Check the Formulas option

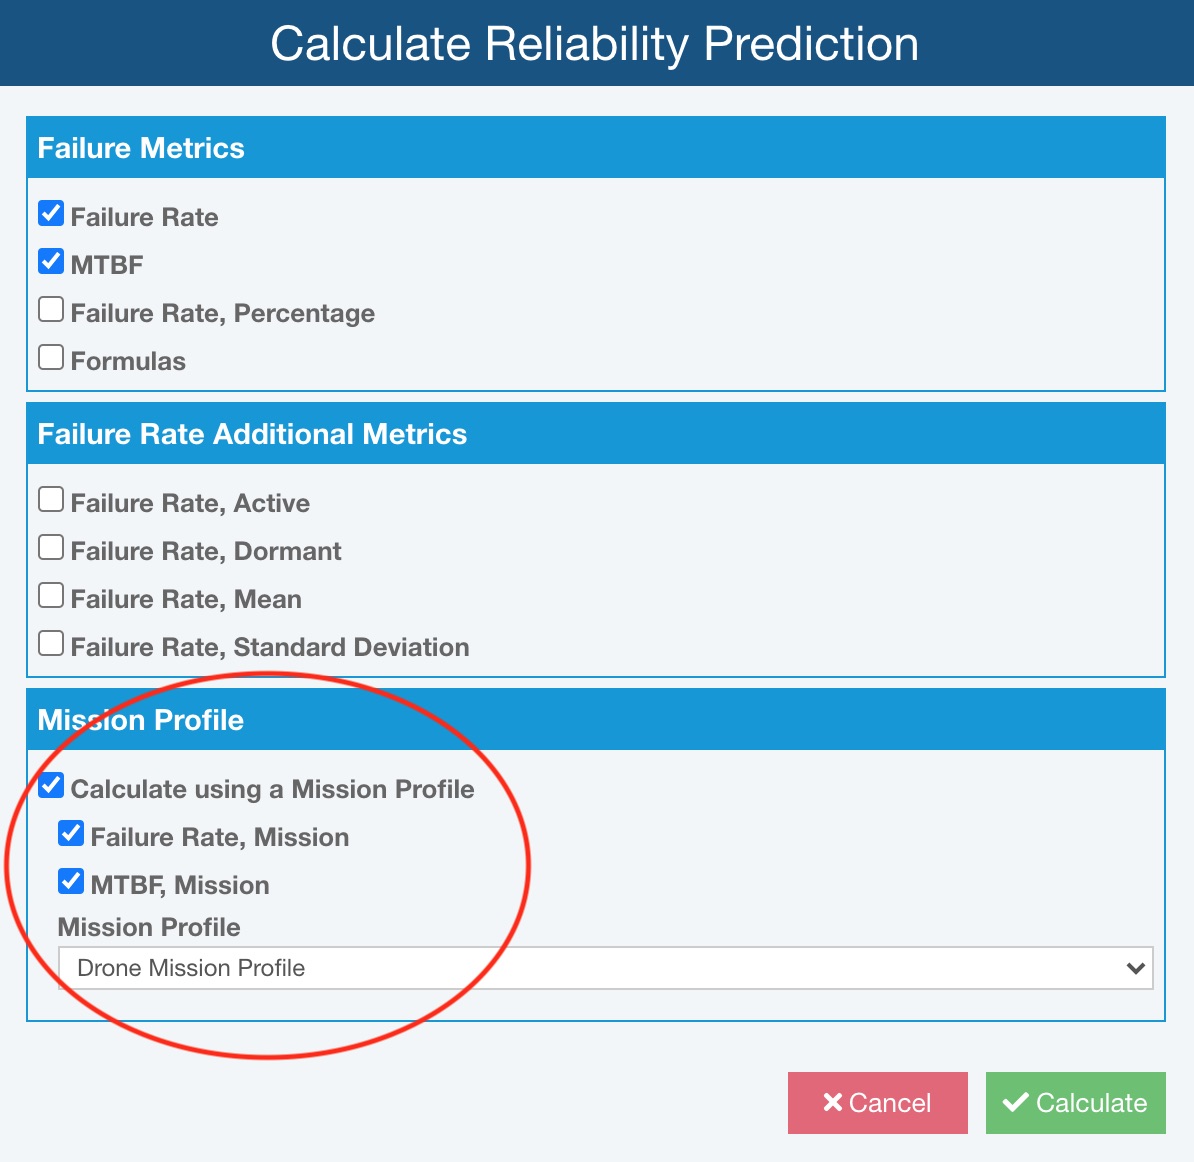coord(50,356)
